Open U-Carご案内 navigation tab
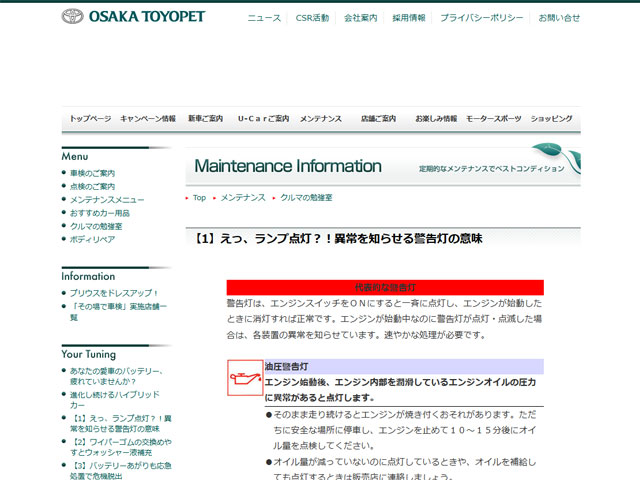This screenshot has width=640, height=480. (263, 119)
